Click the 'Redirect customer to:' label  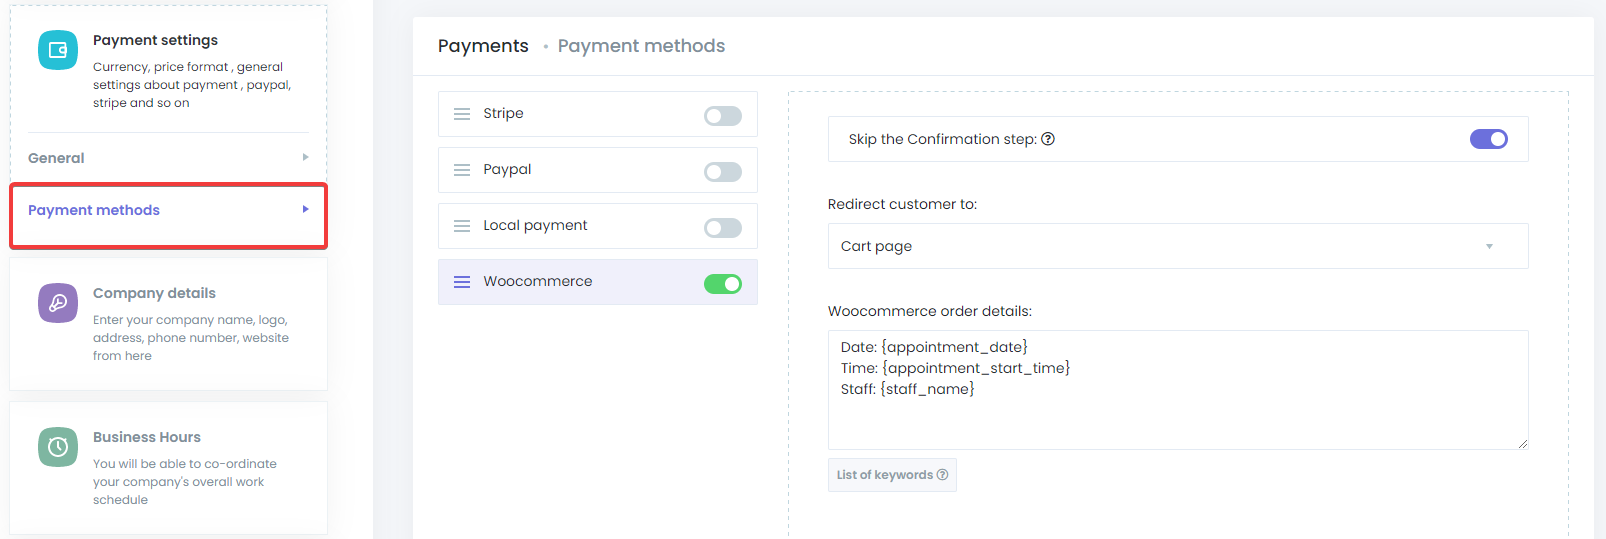coord(902,204)
